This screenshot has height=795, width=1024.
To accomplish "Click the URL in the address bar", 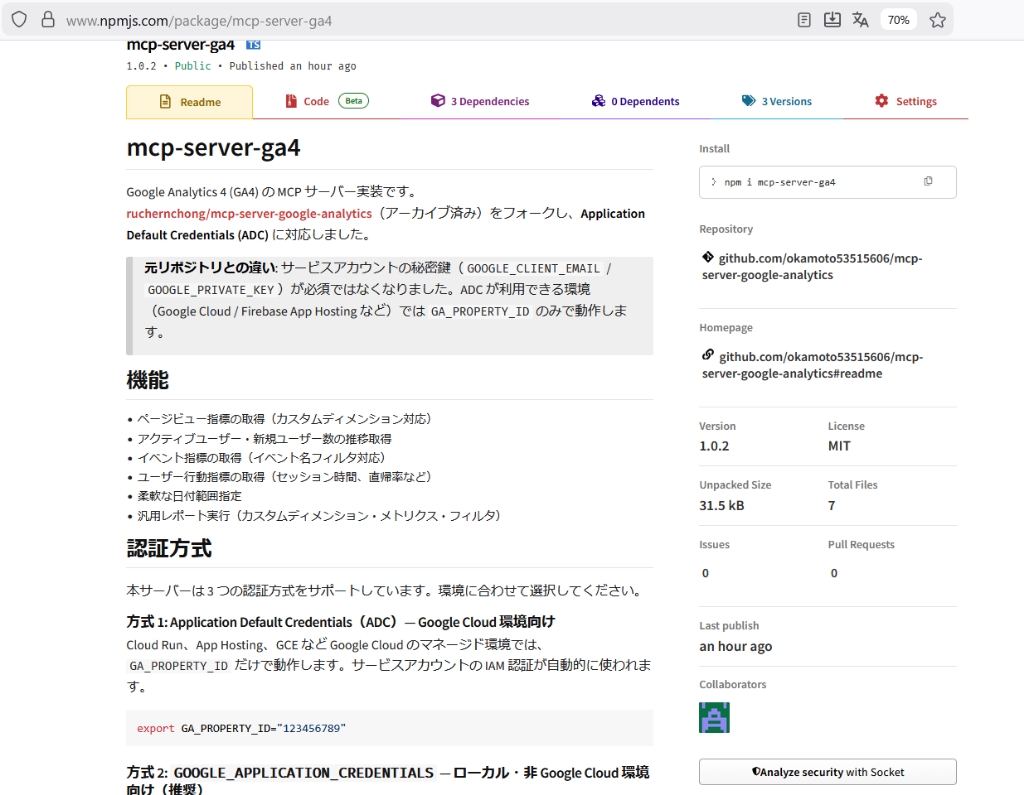I will 199,21.
